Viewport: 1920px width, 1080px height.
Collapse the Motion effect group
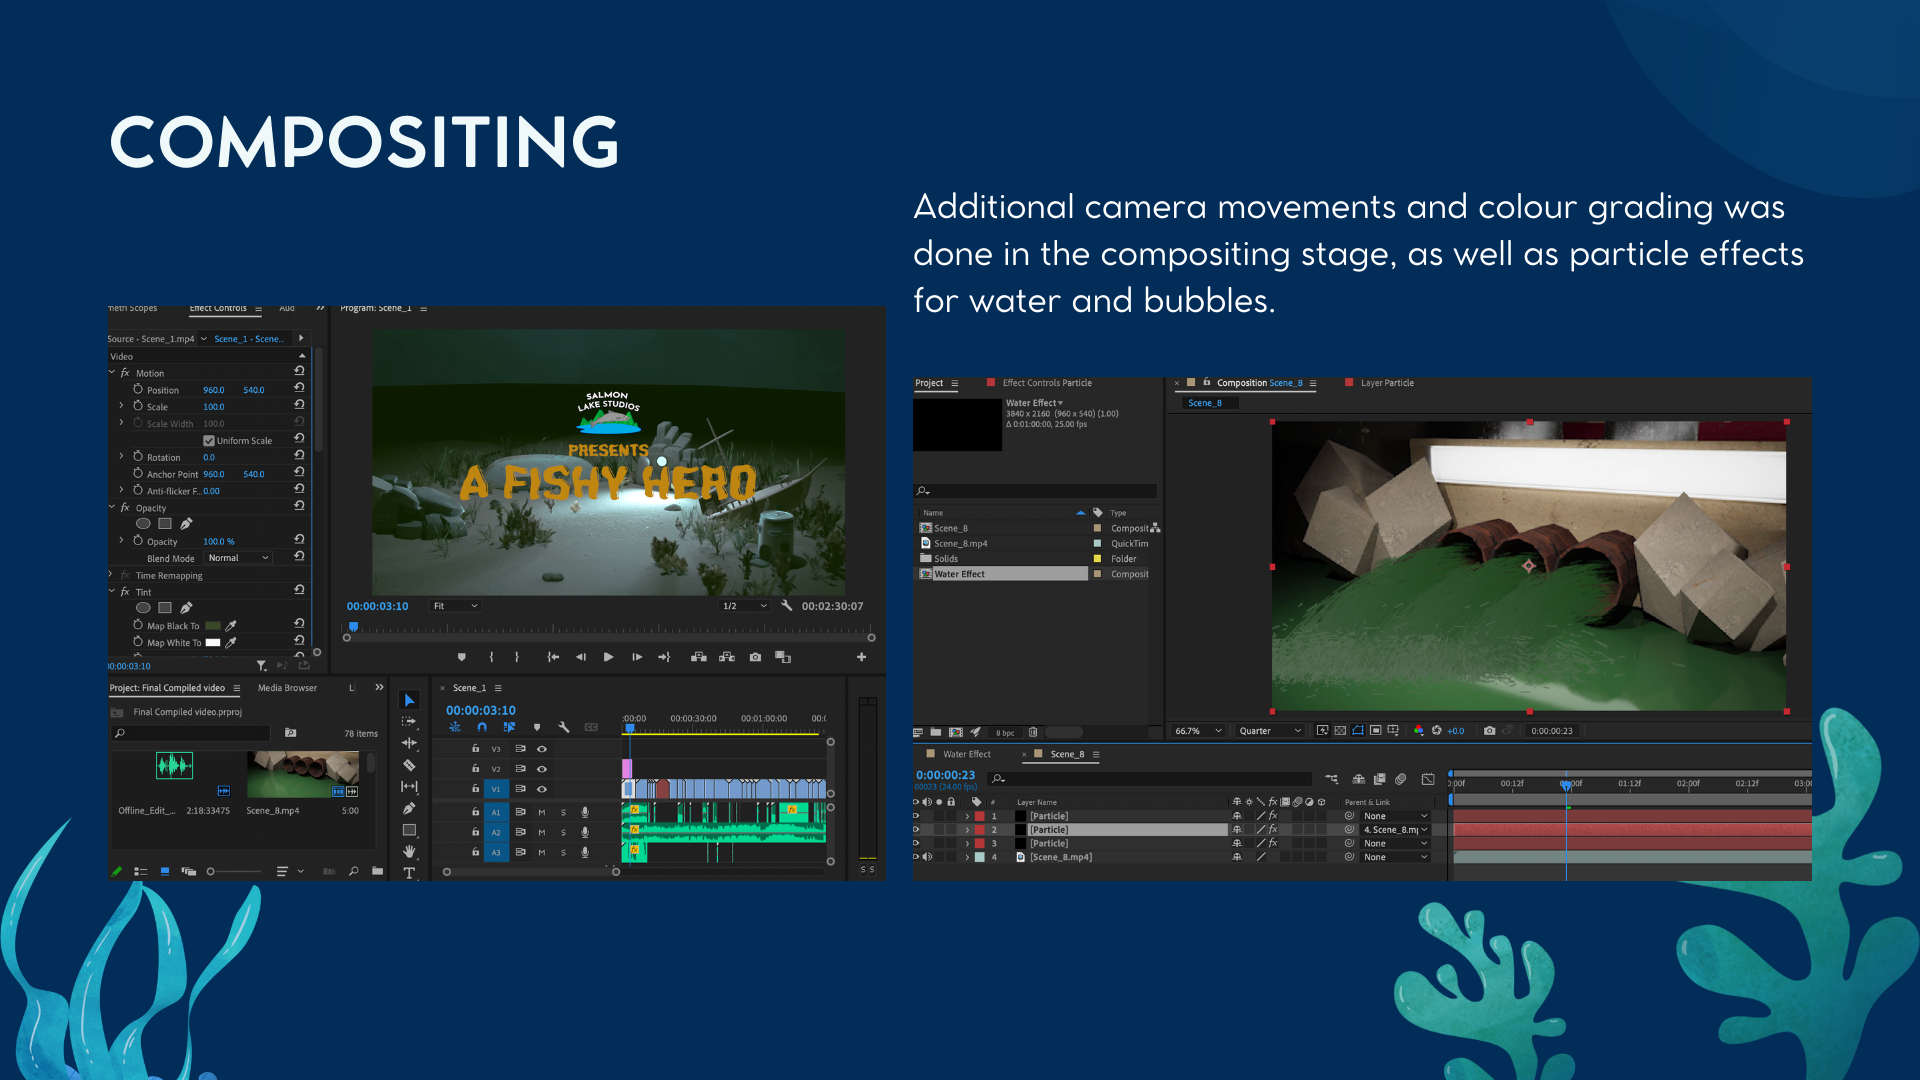pyautogui.click(x=112, y=373)
